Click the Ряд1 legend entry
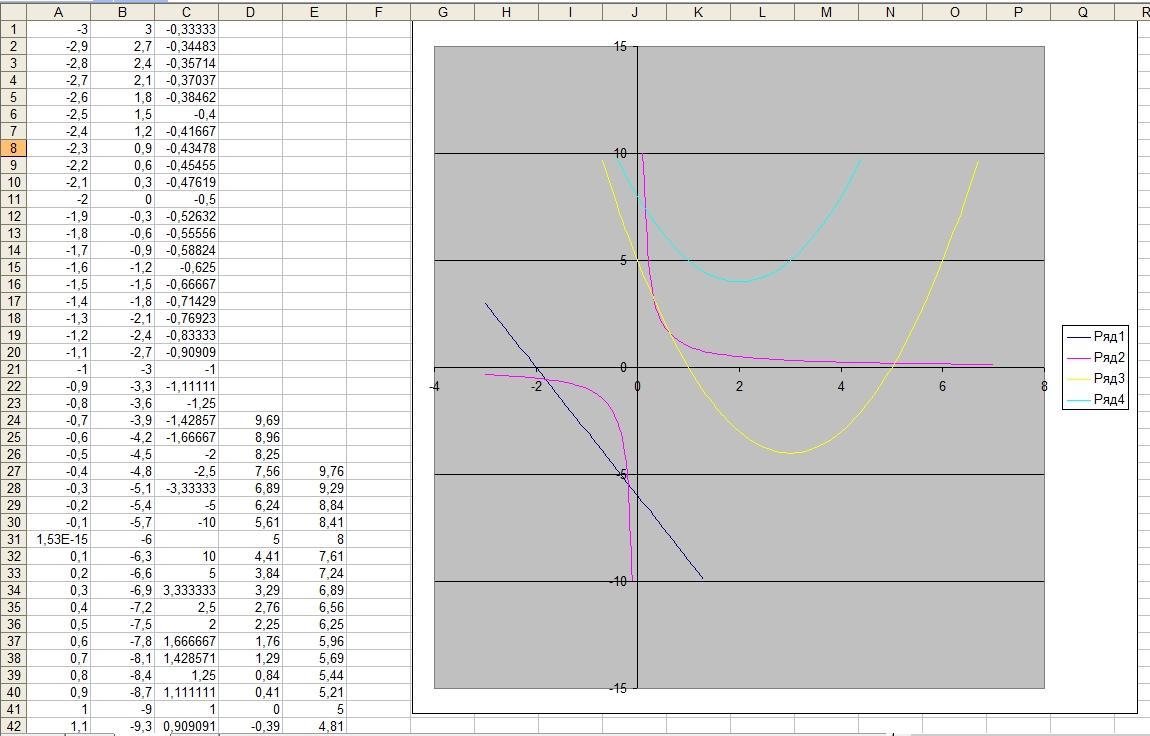This screenshot has width=1150, height=736. tap(1109, 336)
